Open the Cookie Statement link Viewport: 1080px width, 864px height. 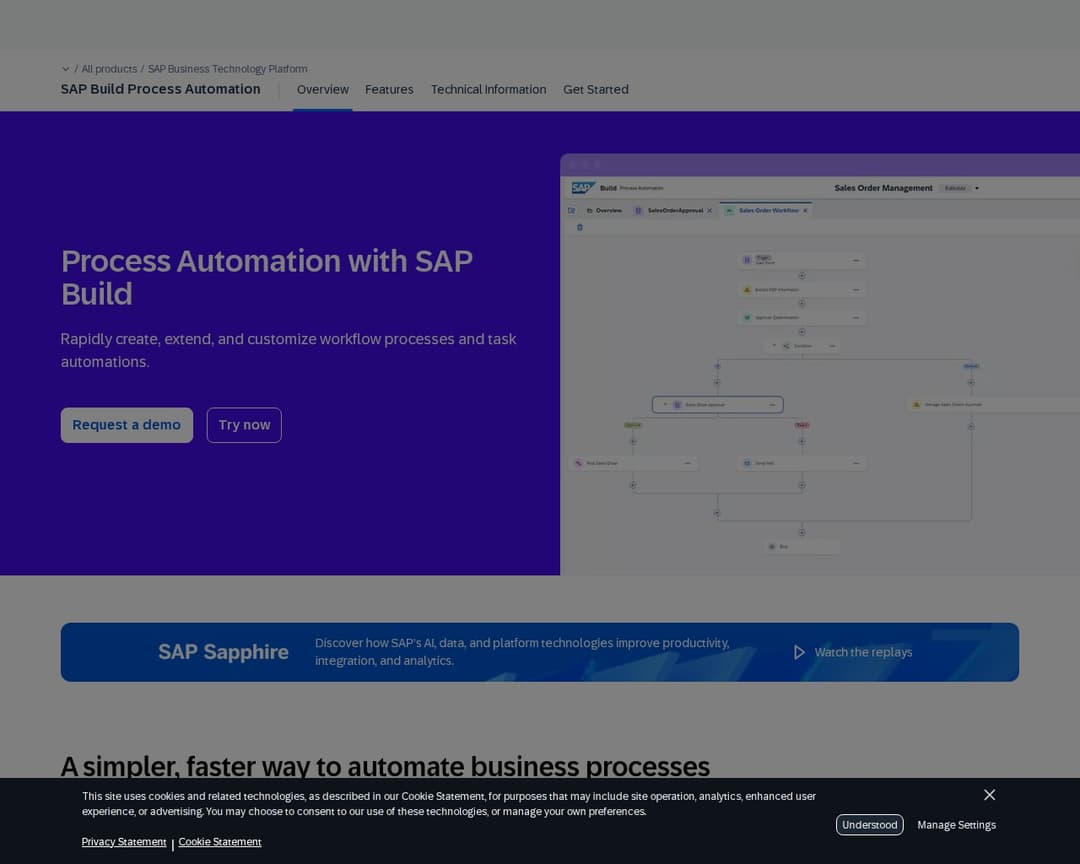[220, 842]
